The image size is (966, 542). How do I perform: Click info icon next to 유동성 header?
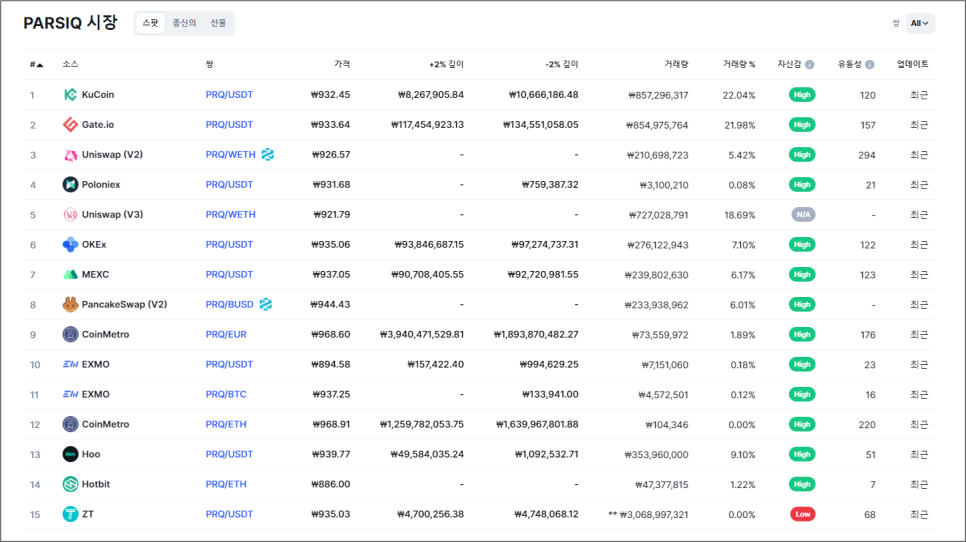[869, 65]
